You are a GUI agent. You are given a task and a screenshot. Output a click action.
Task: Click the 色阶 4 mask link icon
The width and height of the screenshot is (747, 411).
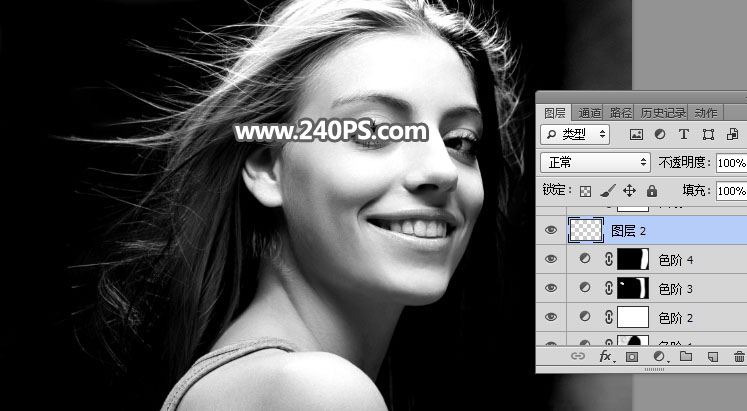coord(608,260)
